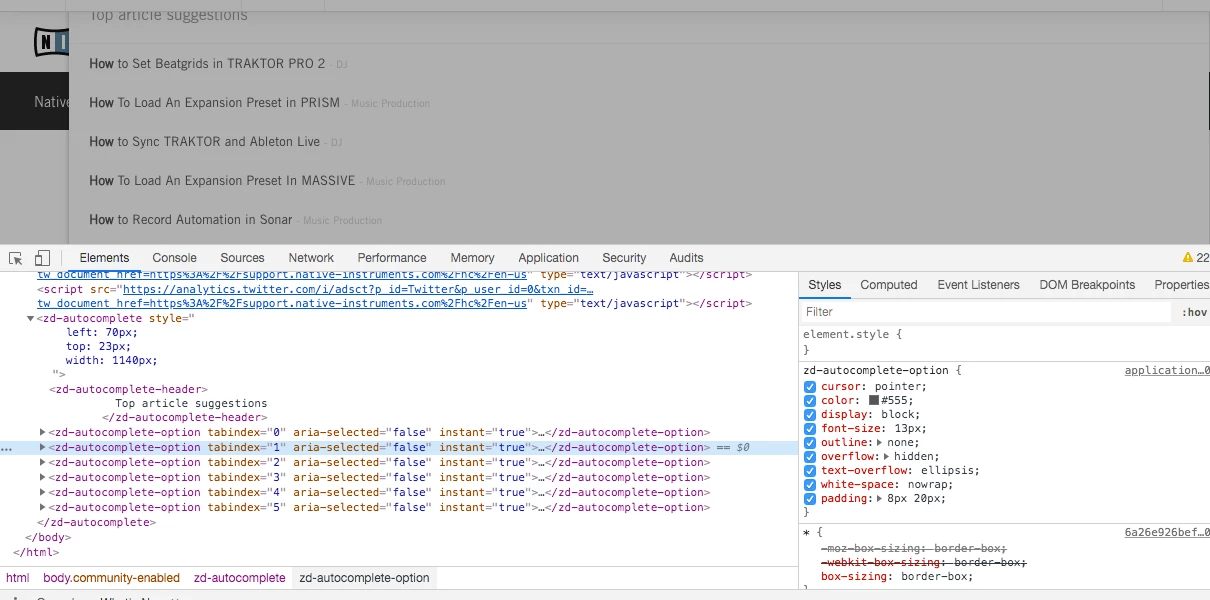Open suggestion How To Load An Expansion Preset in PRISM
This screenshot has height=600, width=1210.
215,102
